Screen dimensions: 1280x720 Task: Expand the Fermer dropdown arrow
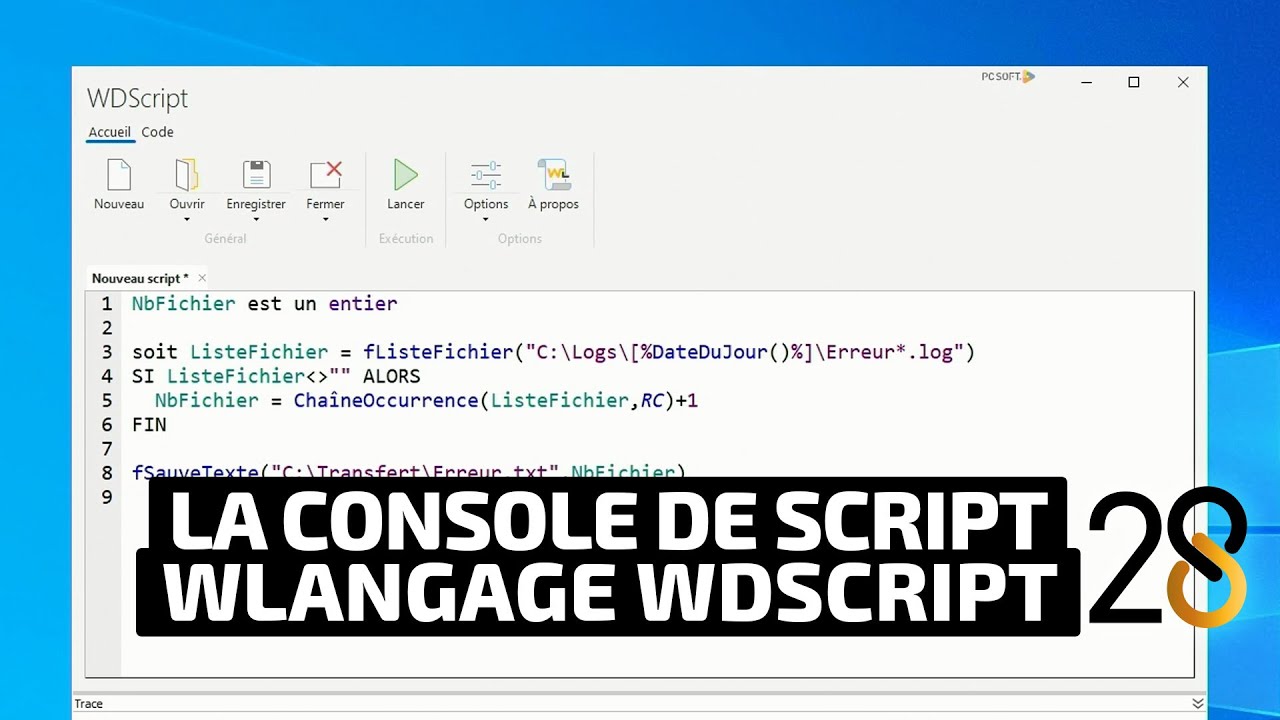tap(325, 220)
